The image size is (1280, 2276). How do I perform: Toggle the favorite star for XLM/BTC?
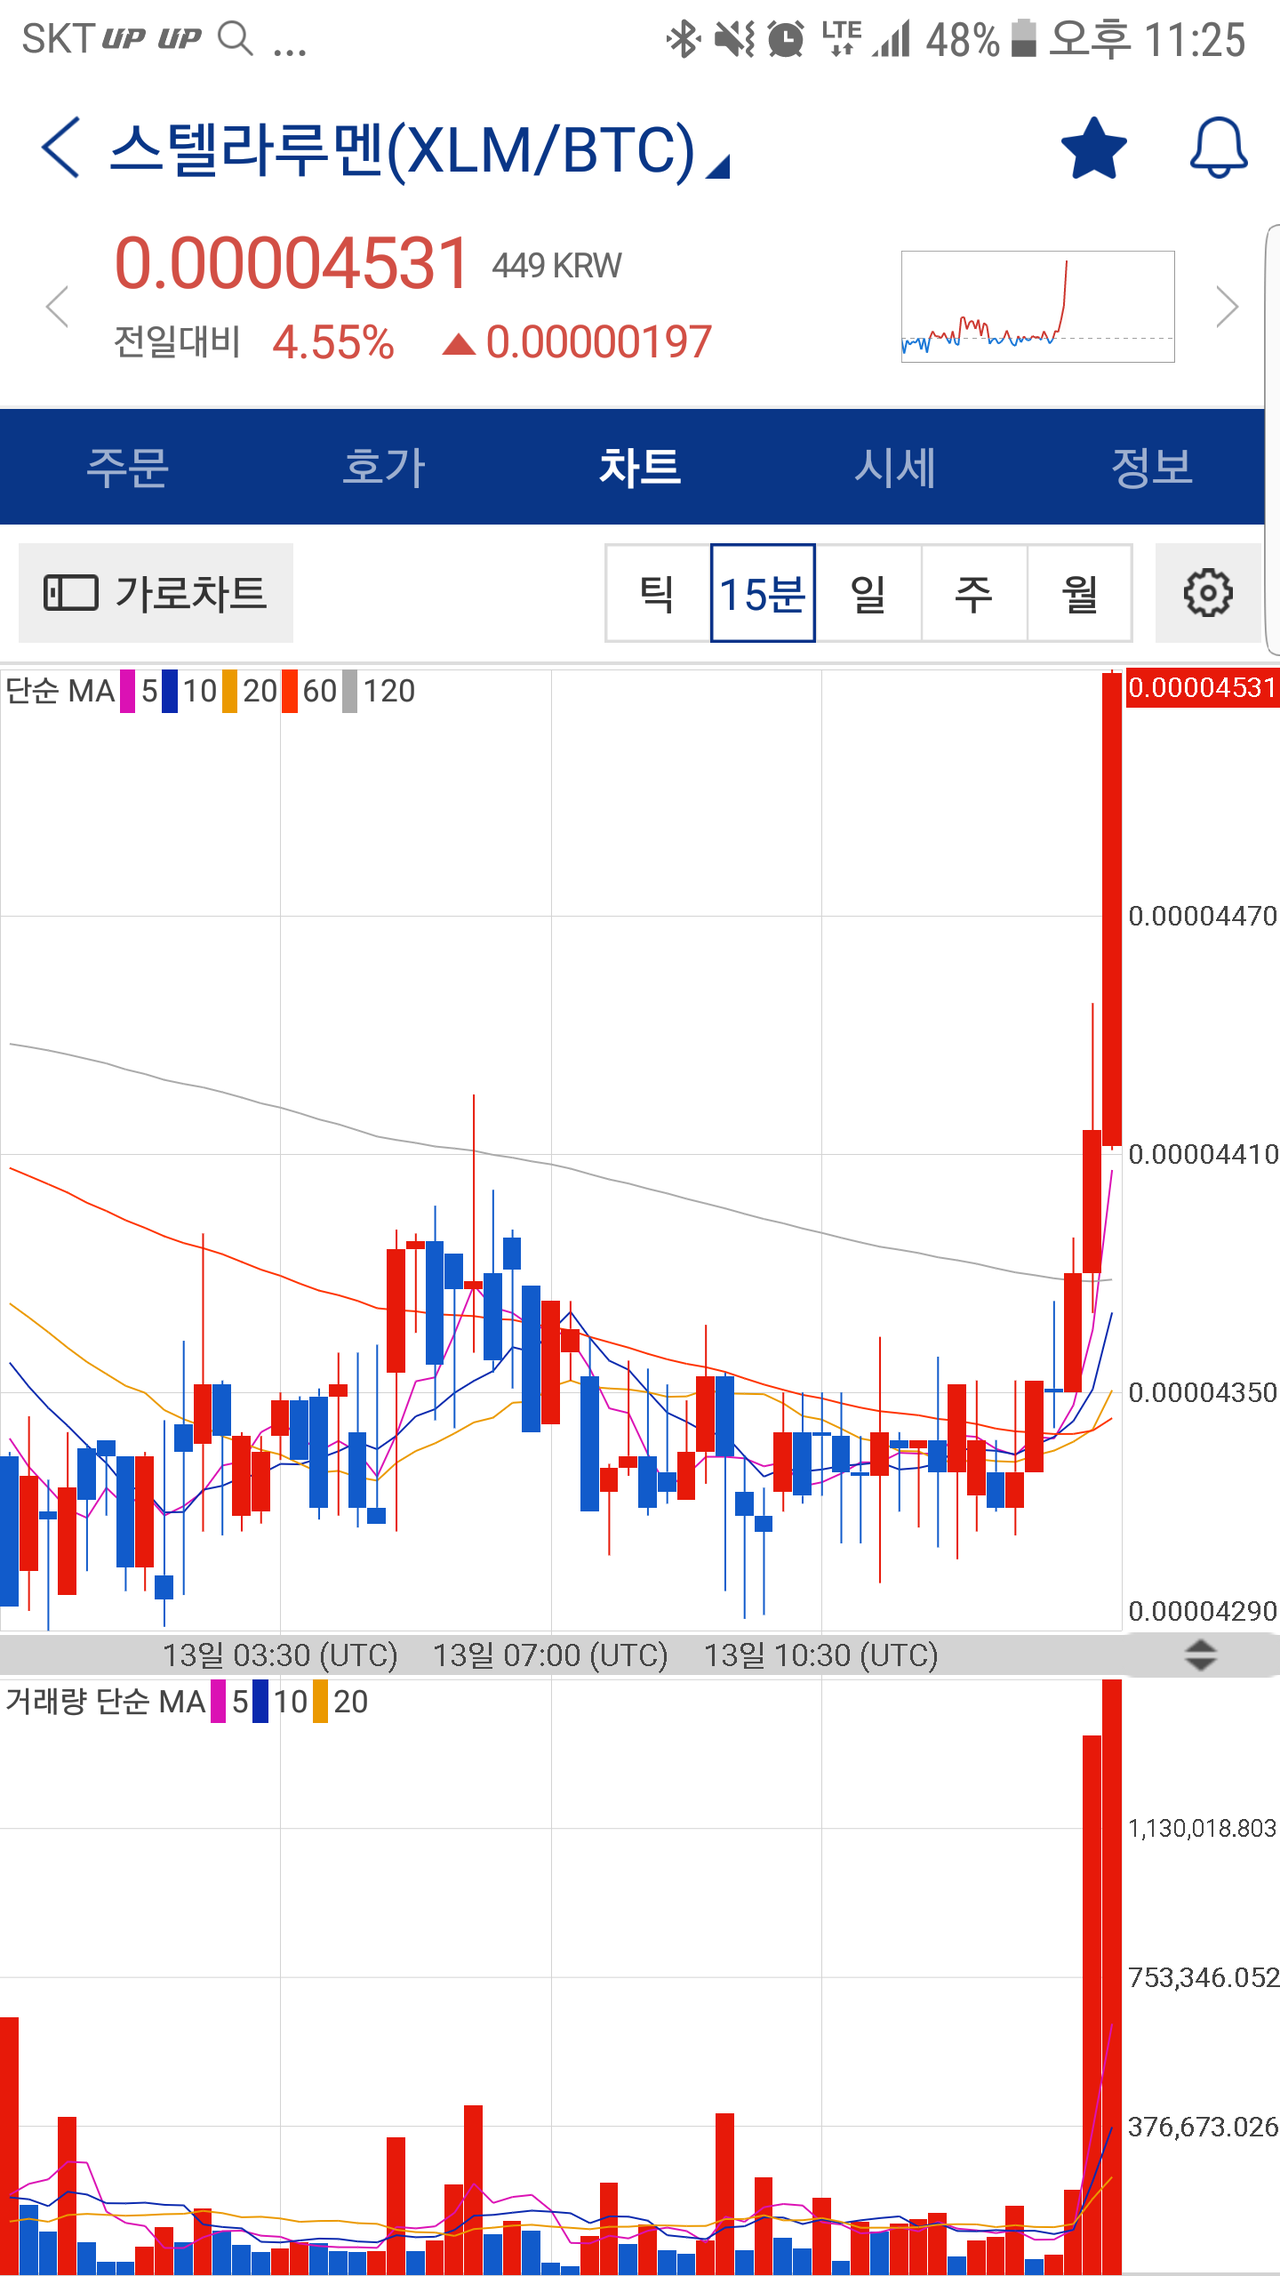pyautogui.click(x=1093, y=149)
